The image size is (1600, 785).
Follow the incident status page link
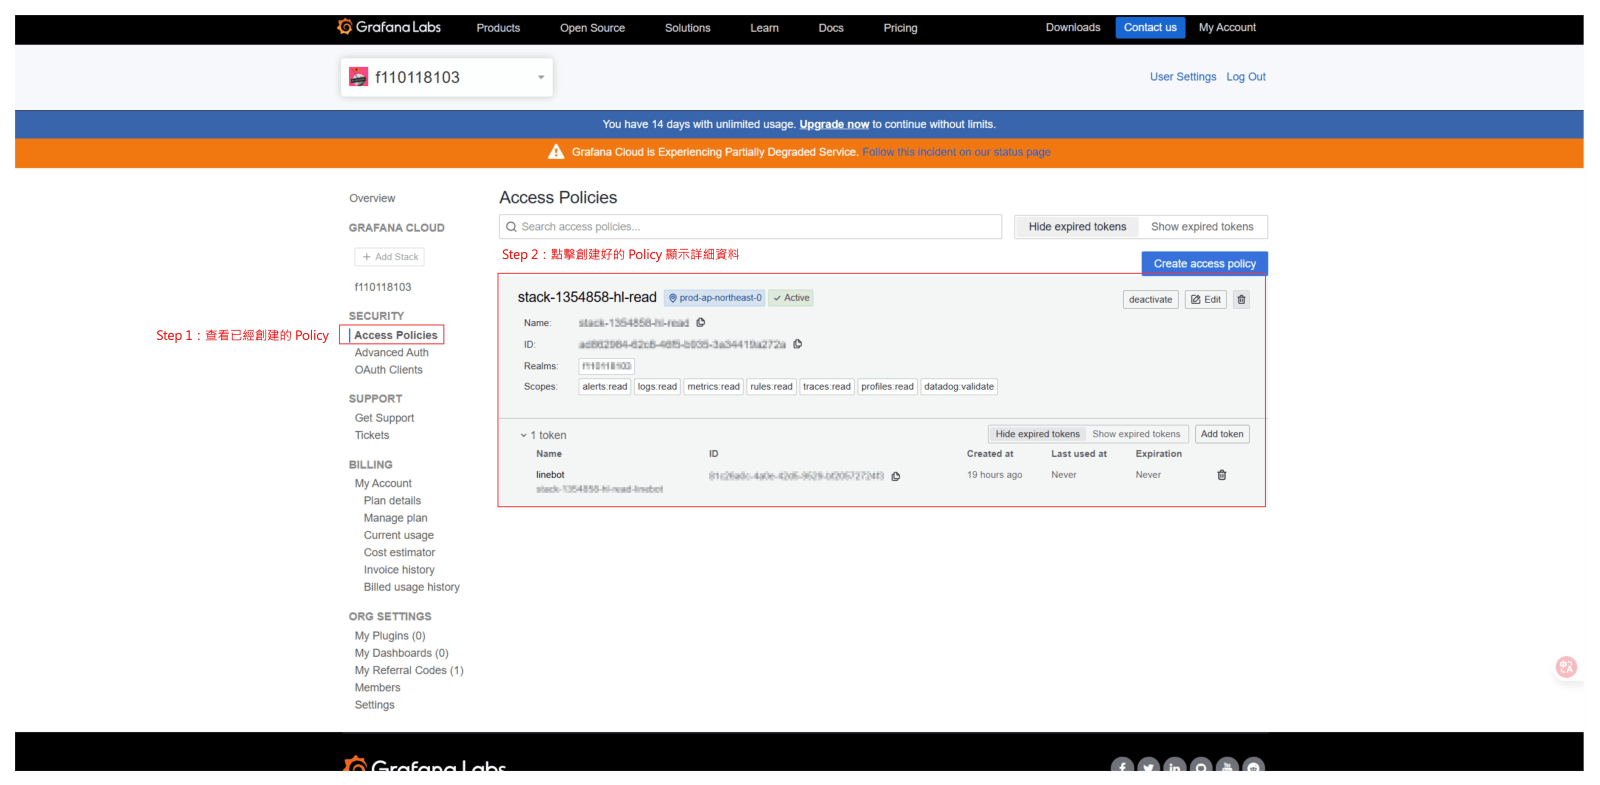pos(956,152)
